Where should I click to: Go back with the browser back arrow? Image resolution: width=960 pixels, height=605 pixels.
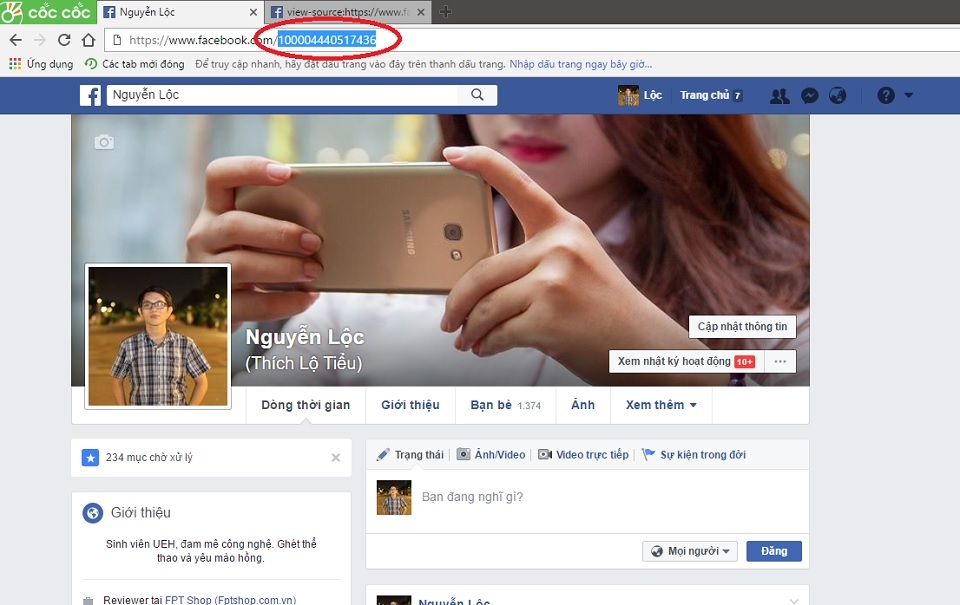[x=15, y=40]
